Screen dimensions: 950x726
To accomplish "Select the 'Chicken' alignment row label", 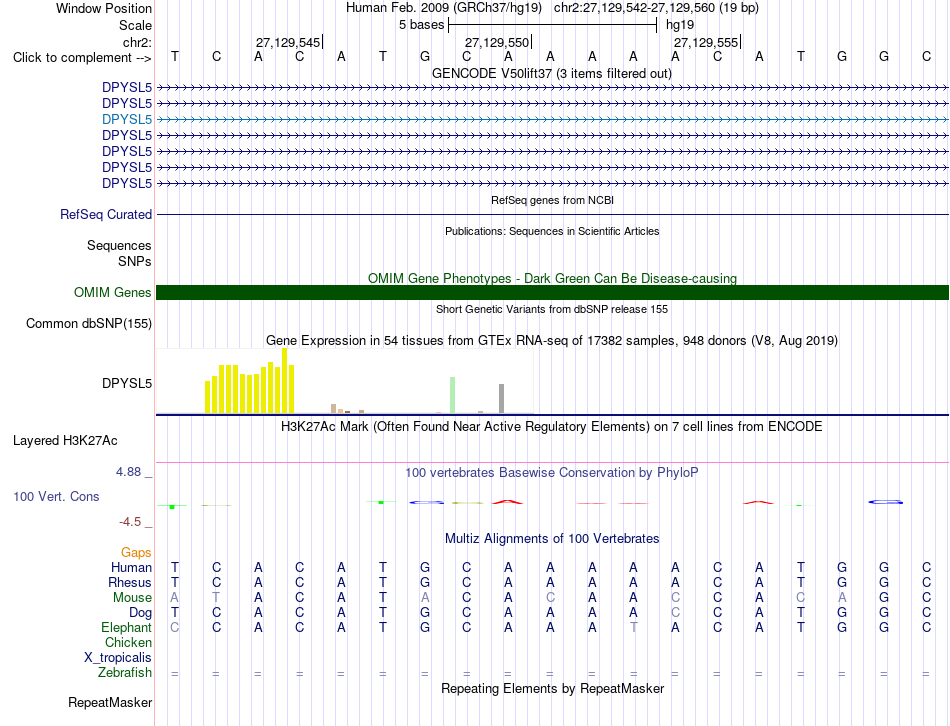I will click(128, 643).
